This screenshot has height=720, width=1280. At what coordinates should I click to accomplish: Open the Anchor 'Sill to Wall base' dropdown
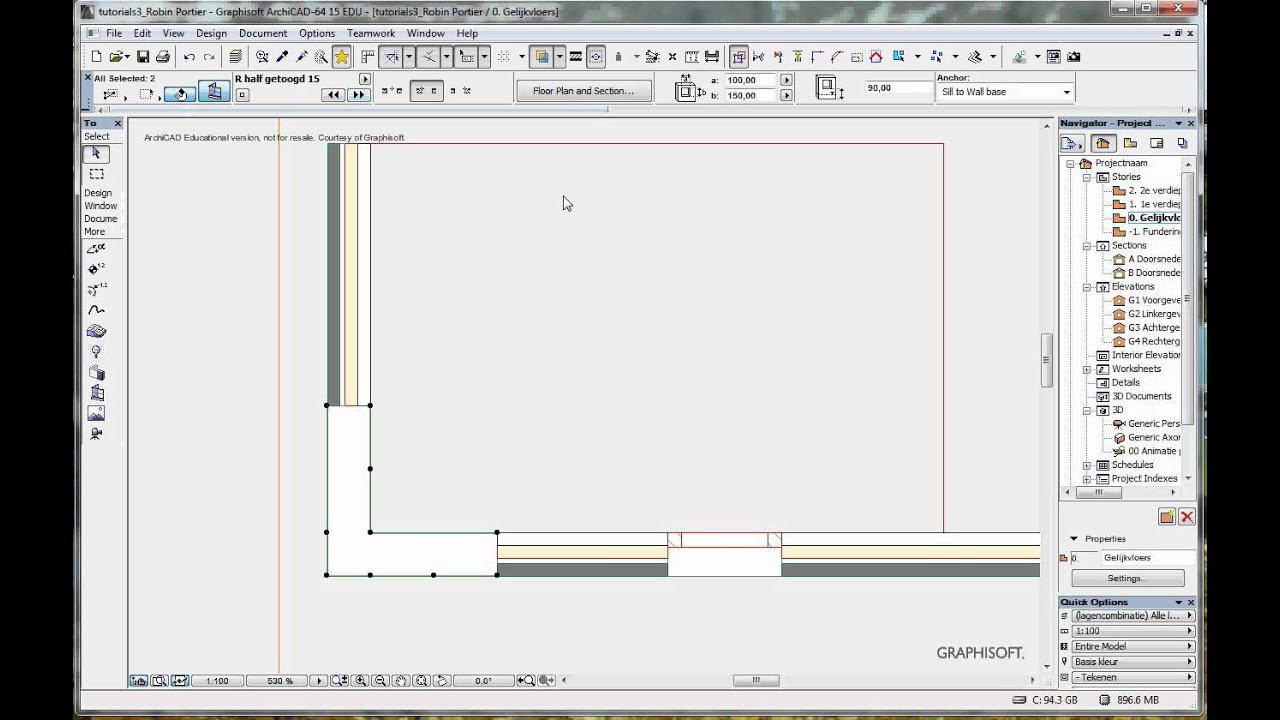pyautogui.click(x=1006, y=92)
